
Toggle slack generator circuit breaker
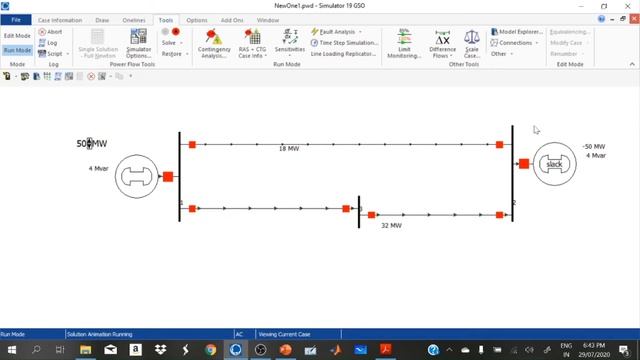(524, 164)
